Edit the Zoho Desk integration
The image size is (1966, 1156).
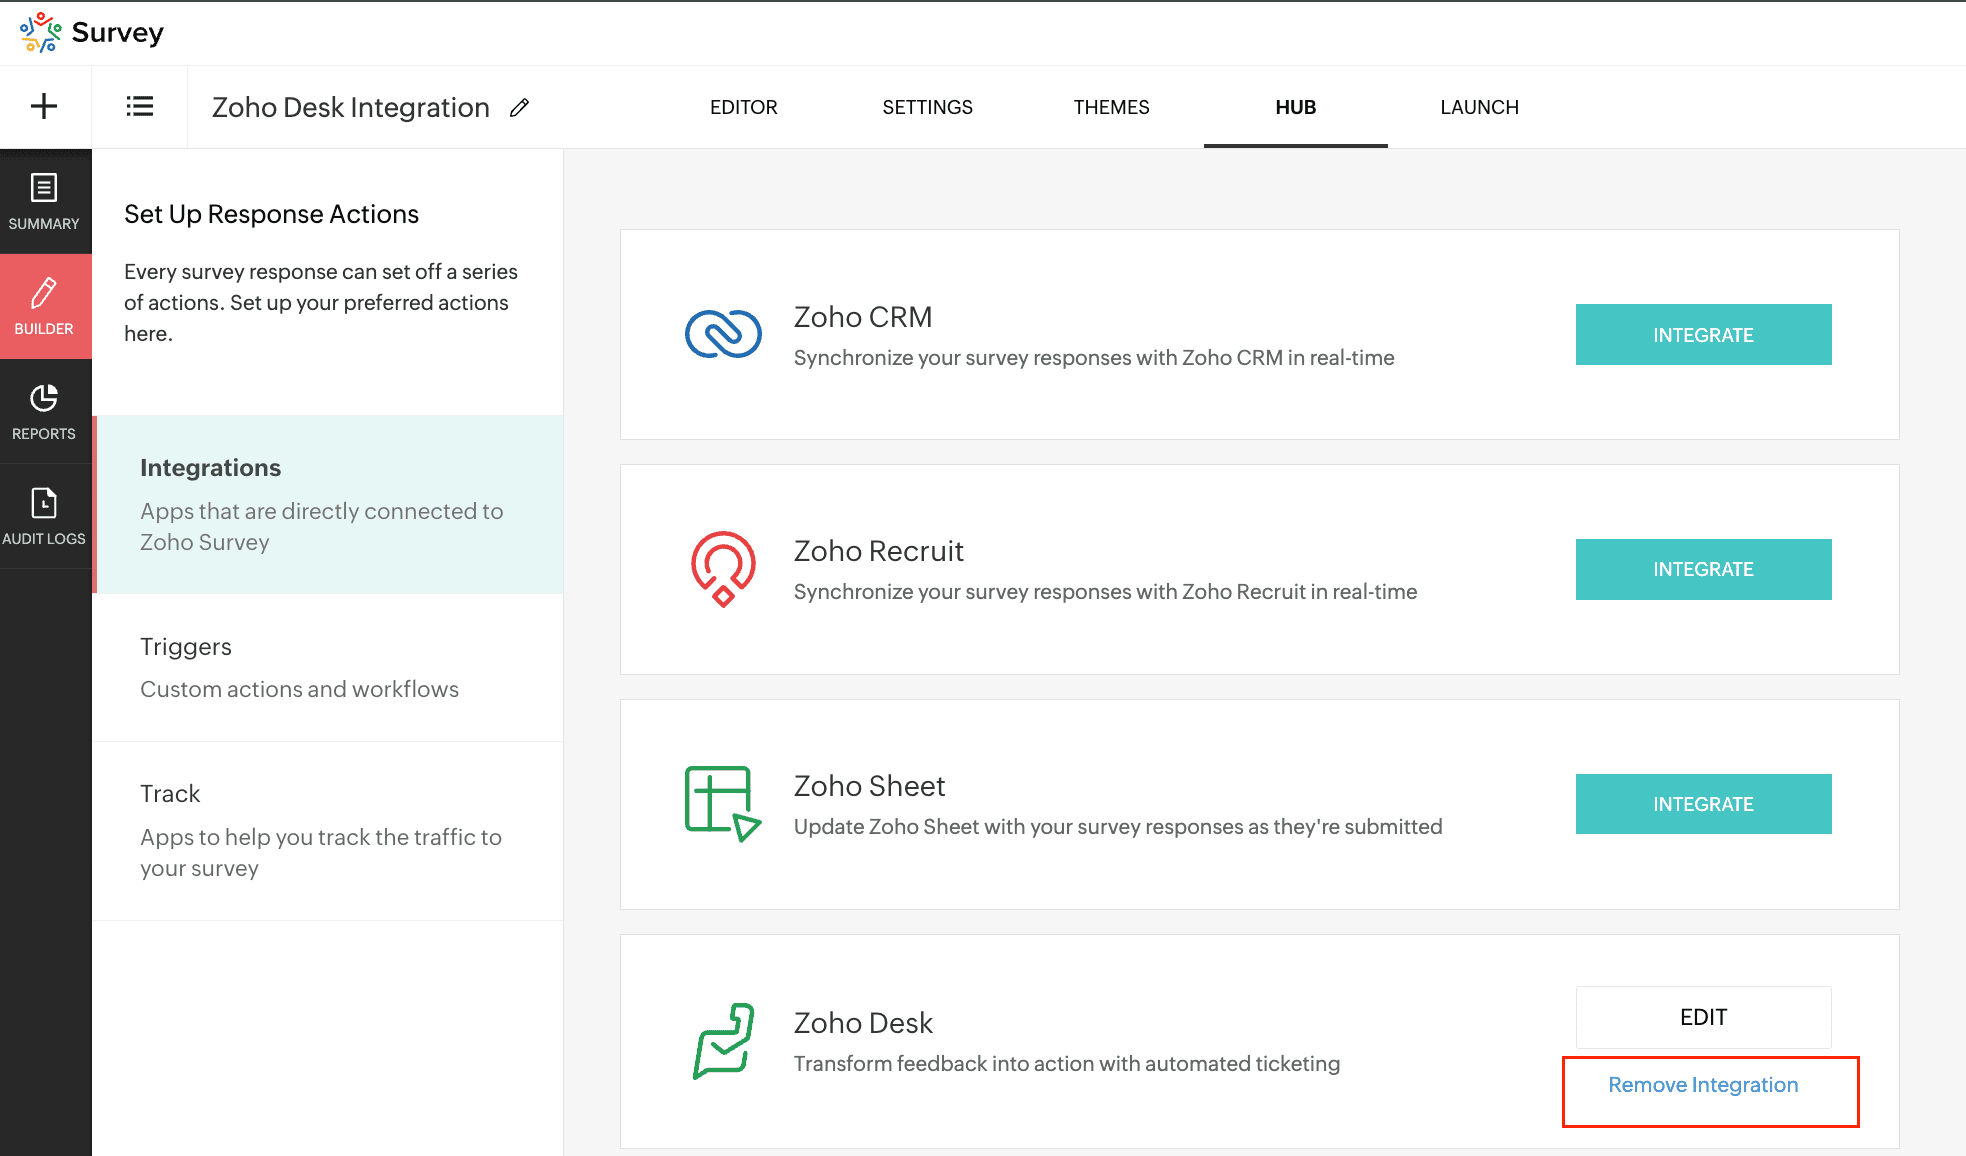(x=1703, y=1017)
